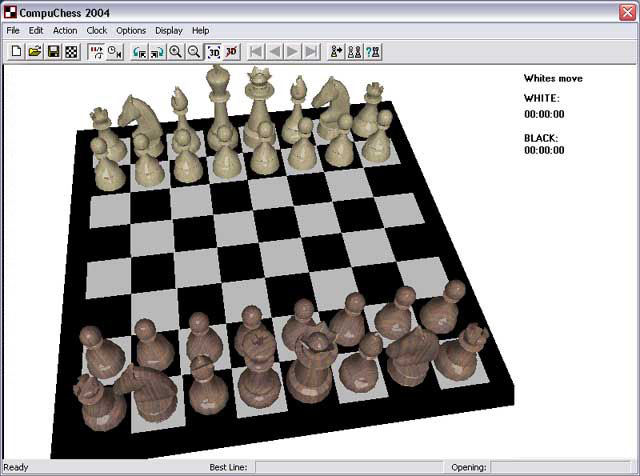The width and height of the screenshot is (640, 476).
Task: Click the rotate board right icon
Action: (157, 51)
